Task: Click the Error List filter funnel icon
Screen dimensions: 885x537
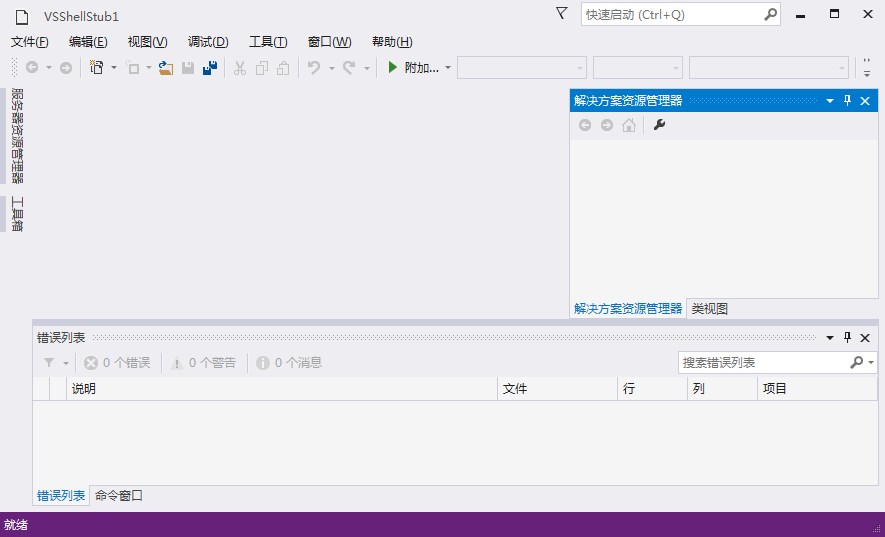Action: [49, 363]
